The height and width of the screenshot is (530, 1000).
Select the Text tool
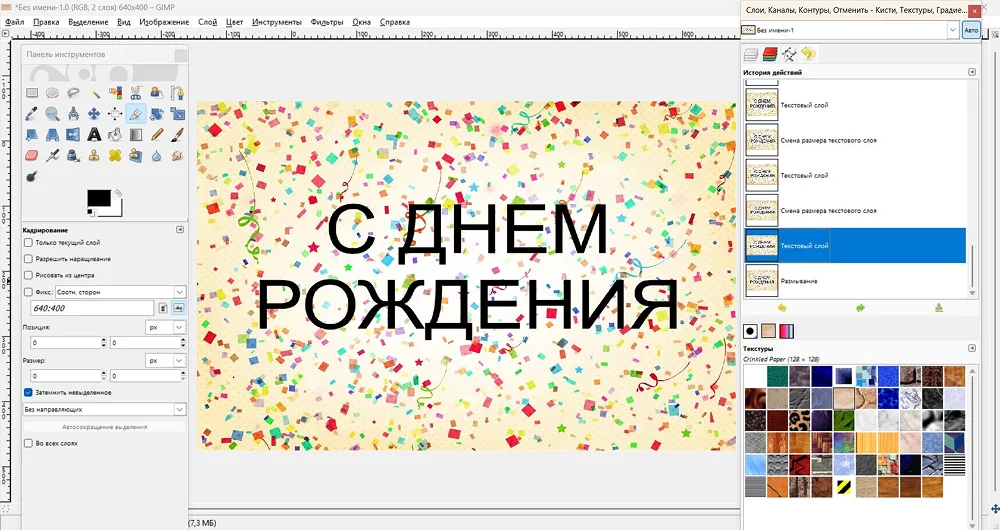94,135
